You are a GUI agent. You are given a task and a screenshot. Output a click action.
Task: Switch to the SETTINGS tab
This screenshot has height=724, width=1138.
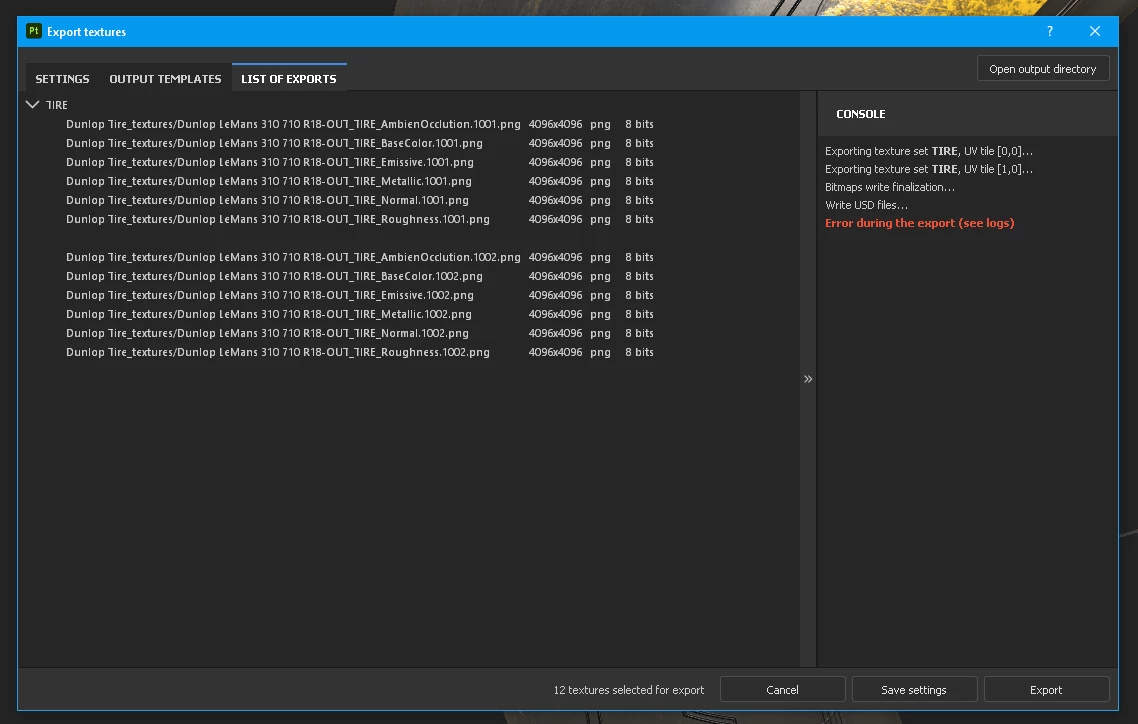pyautogui.click(x=62, y=78)
